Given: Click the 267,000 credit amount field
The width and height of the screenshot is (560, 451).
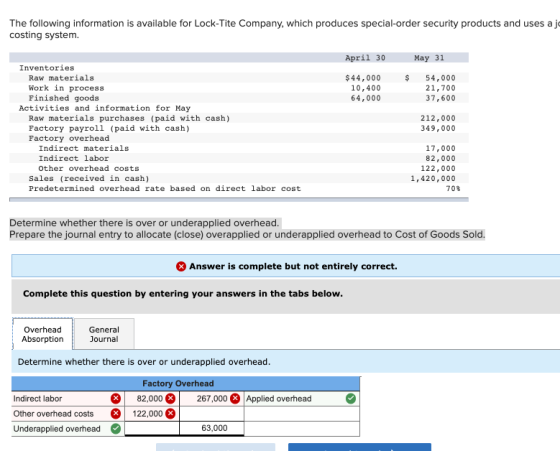Looking at the screenshot, I should coord(212,399).
